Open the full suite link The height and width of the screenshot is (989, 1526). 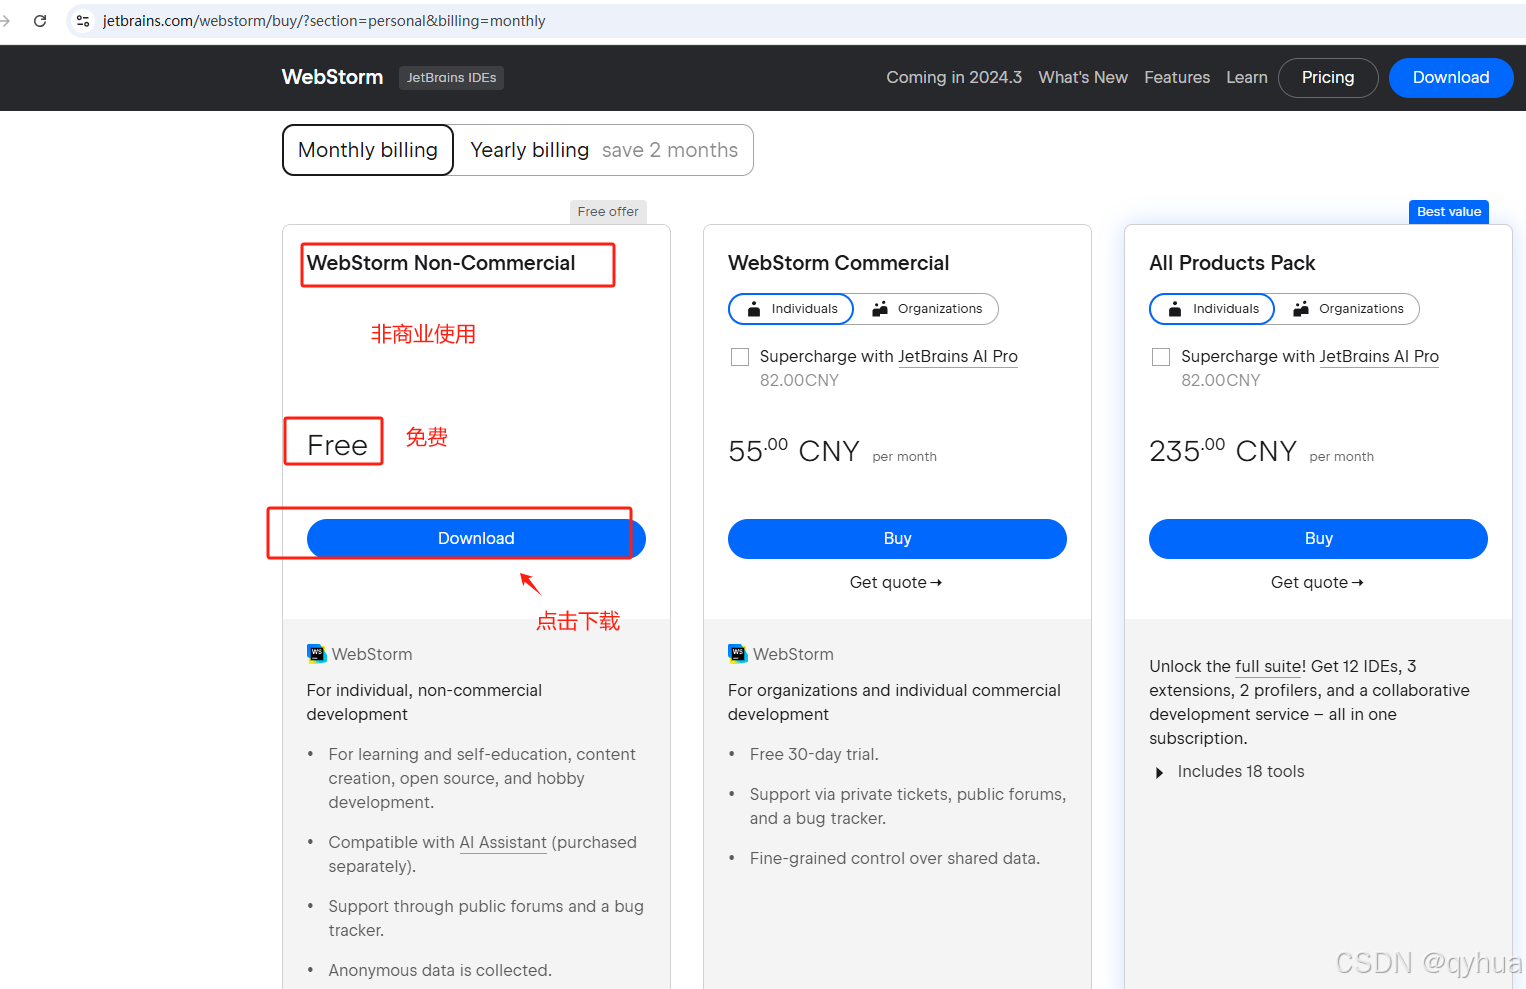tap(1270, 666)
